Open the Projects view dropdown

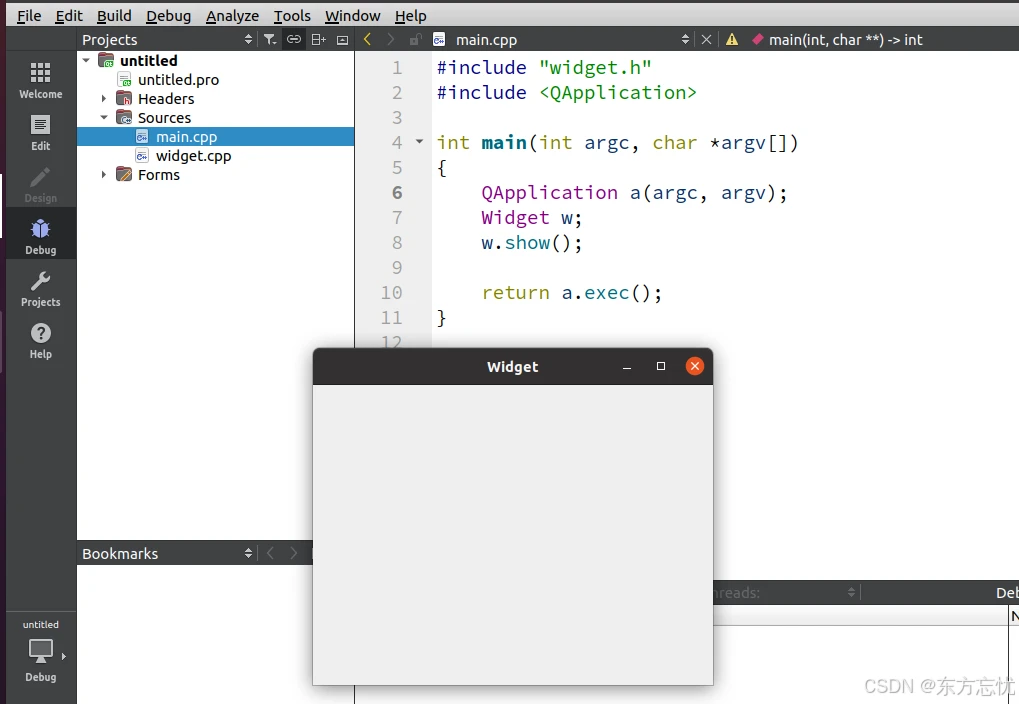click(x=249, y=40)
